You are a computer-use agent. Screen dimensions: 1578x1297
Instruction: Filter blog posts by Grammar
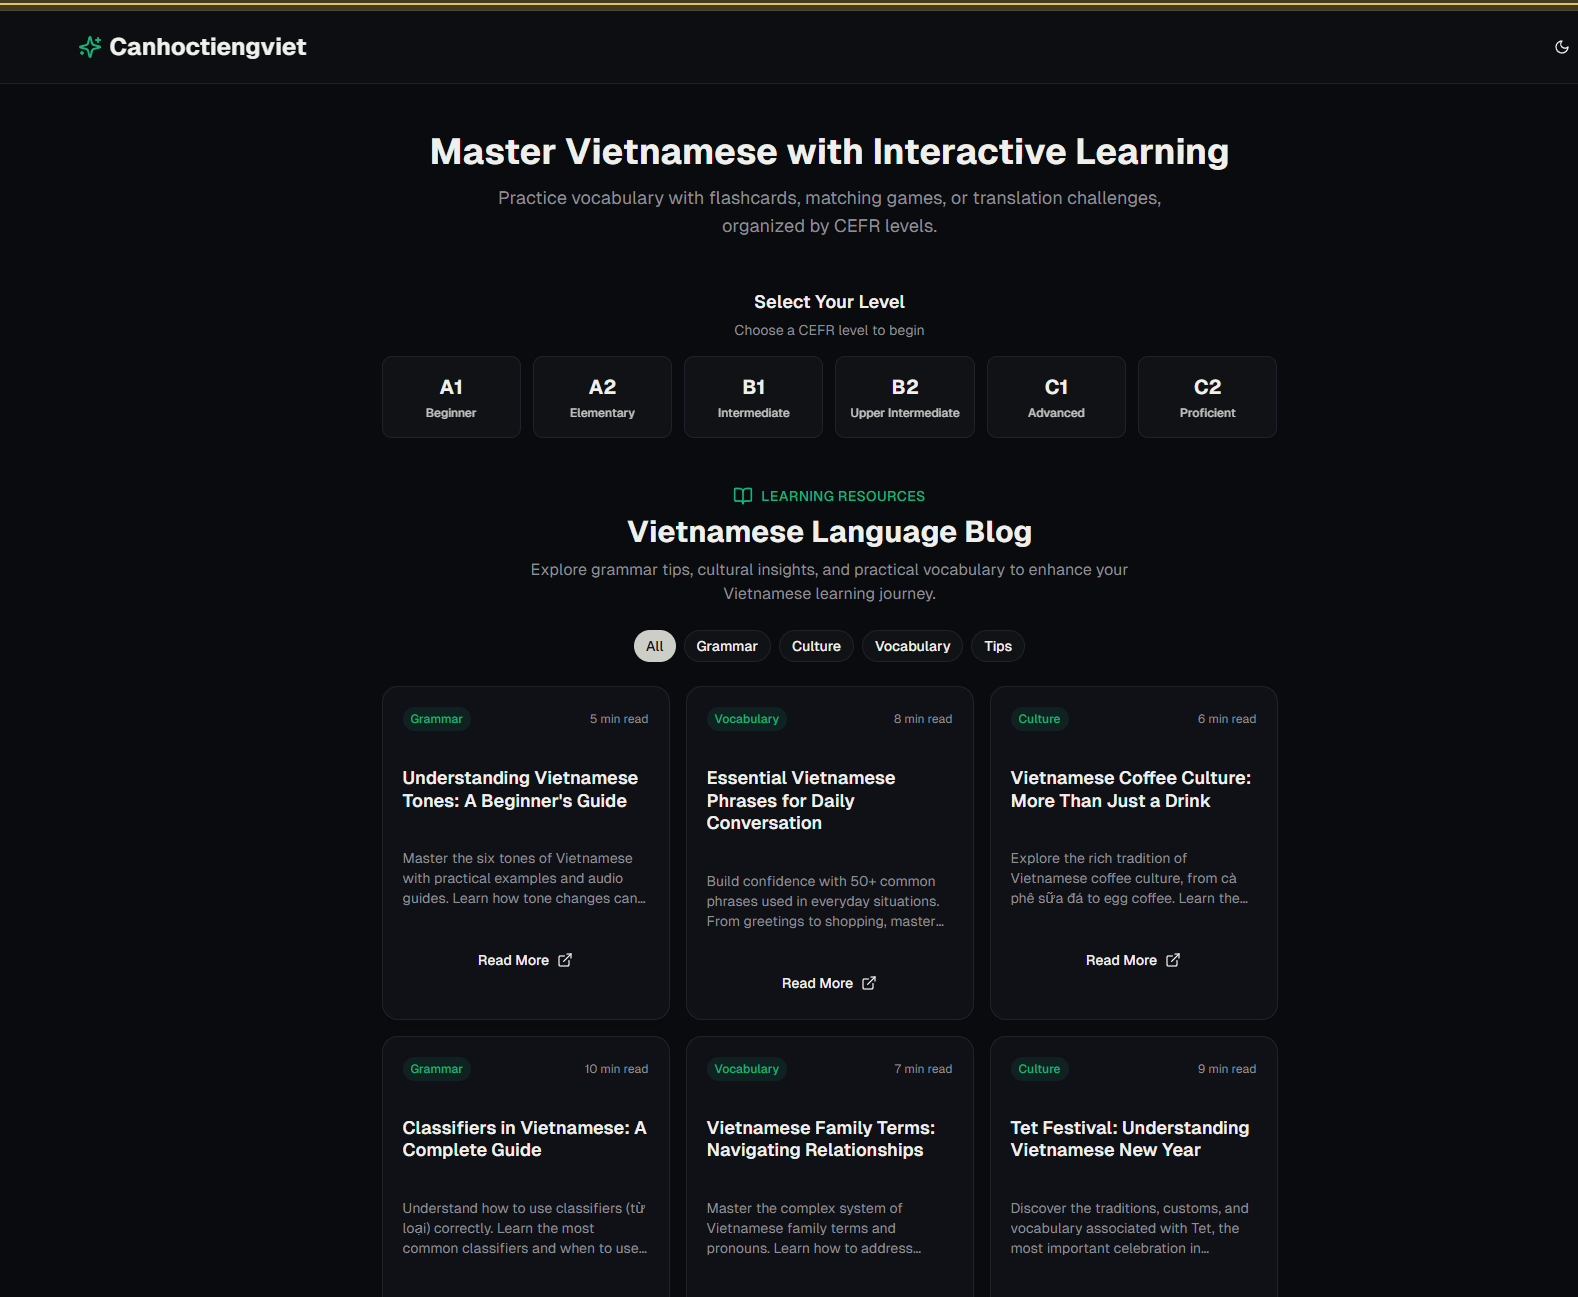tap(727, 646)
